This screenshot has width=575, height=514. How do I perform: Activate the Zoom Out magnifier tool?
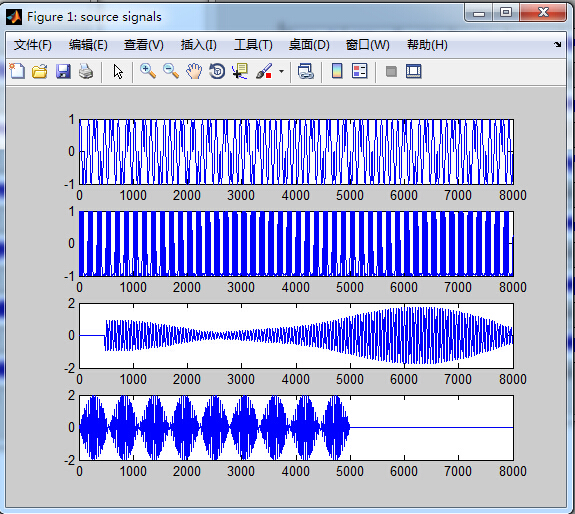(171, 71)
